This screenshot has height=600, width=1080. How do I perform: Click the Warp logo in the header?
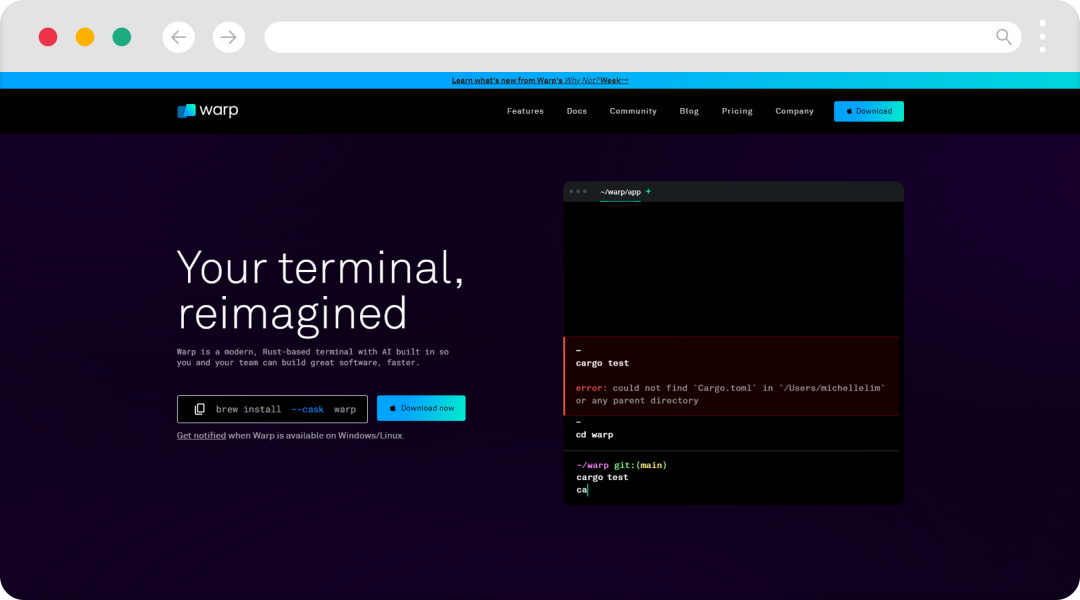pos(207,111)
